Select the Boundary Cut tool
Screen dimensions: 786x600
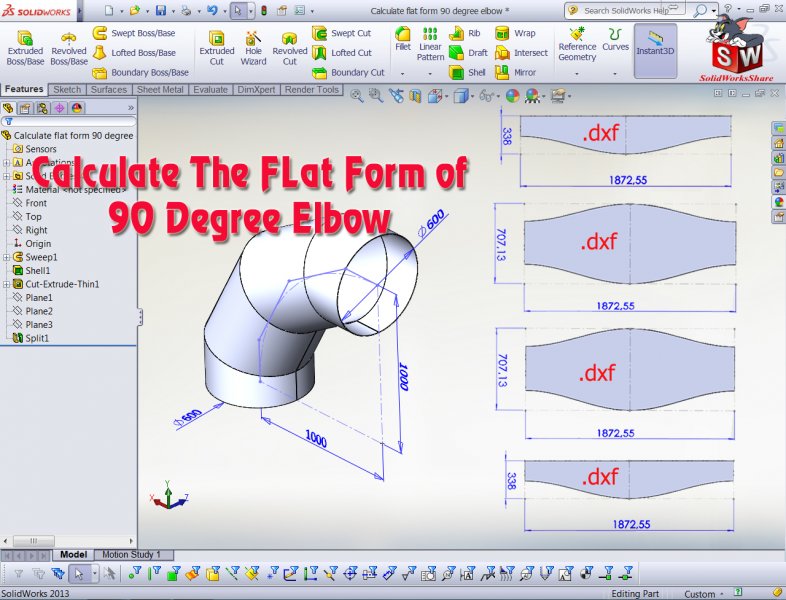pyautogui.click(x=348, y=72)
